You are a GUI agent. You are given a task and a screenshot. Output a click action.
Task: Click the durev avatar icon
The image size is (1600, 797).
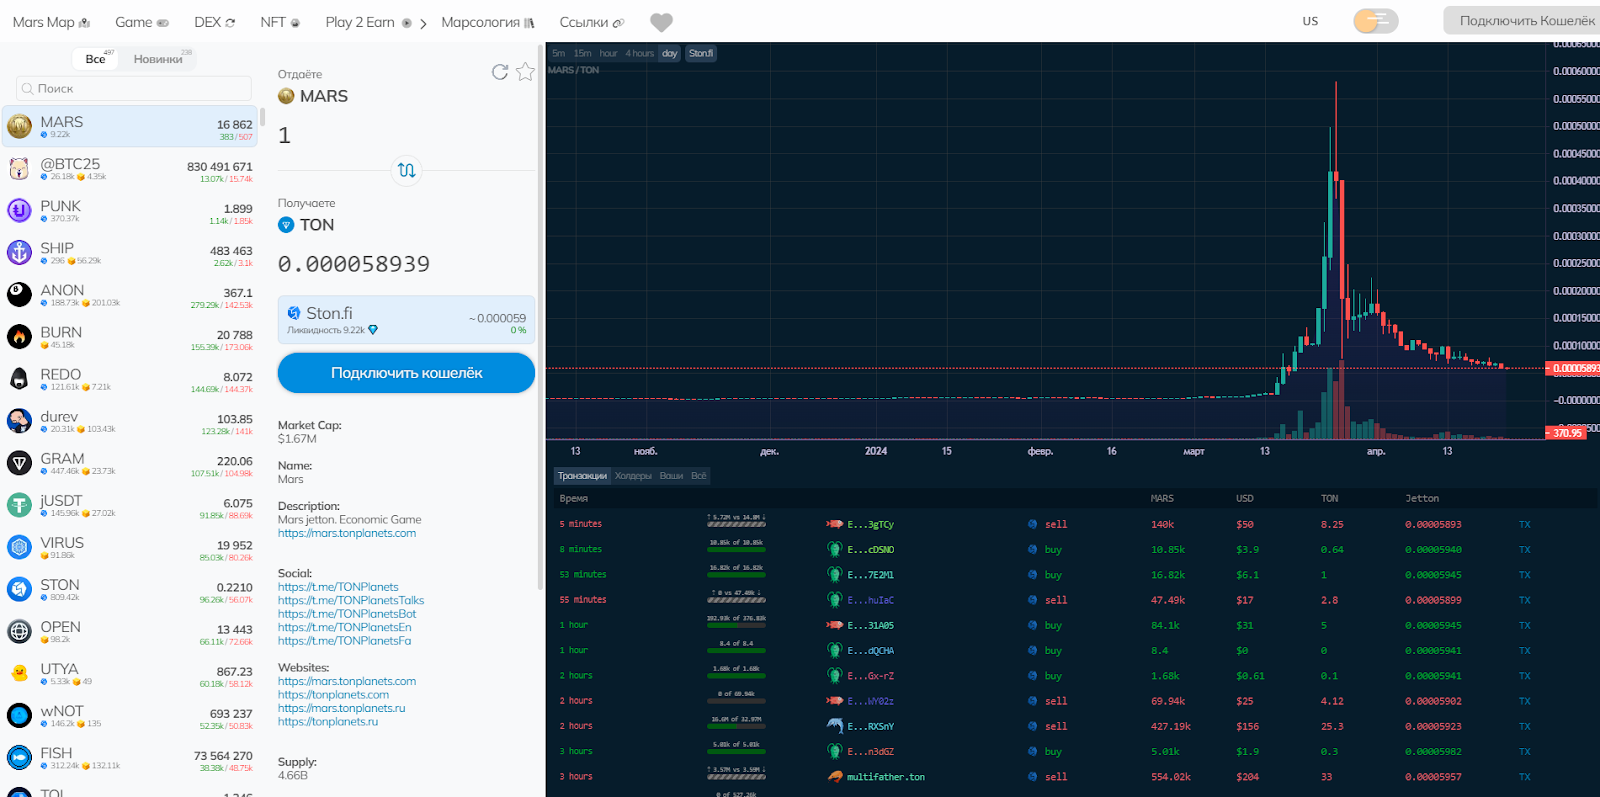pos(20,420)
